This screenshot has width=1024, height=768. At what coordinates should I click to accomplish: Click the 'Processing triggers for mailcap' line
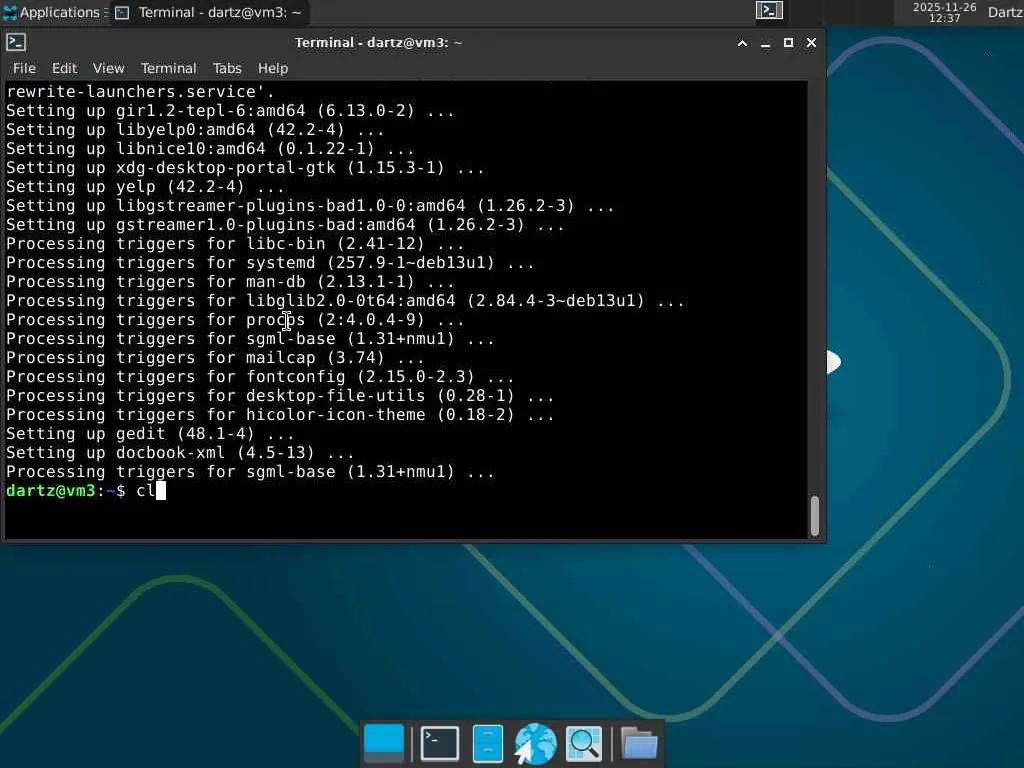tap(215, 358)
